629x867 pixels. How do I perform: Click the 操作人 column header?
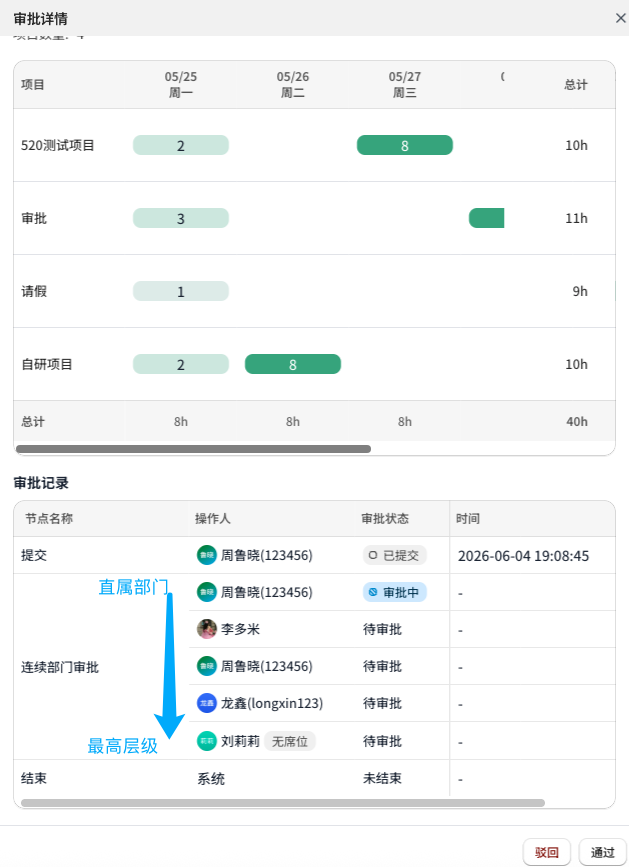pos(213,519)
